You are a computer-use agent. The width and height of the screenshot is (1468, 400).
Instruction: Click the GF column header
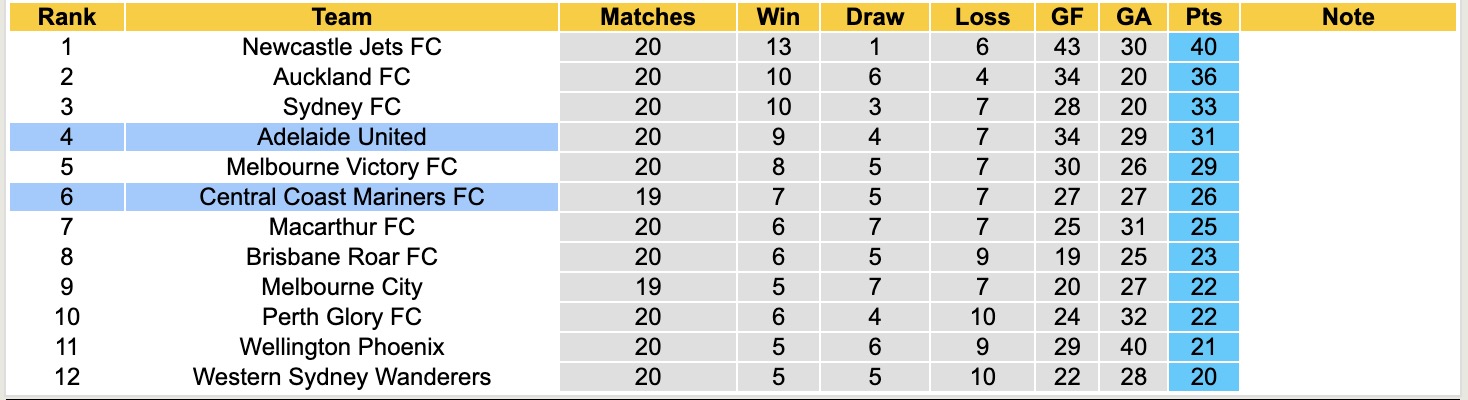pos(1066,17)
